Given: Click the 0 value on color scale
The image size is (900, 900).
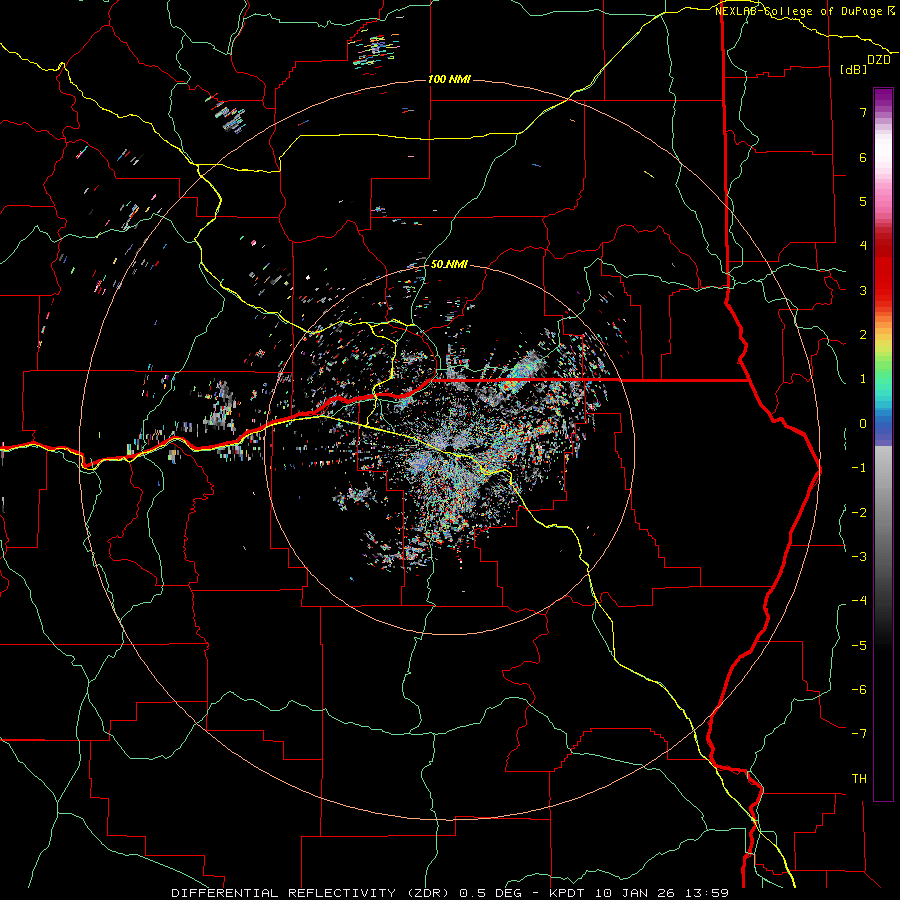Looking at the screenshot, I should pyautogui.click(x=863, y=424).
